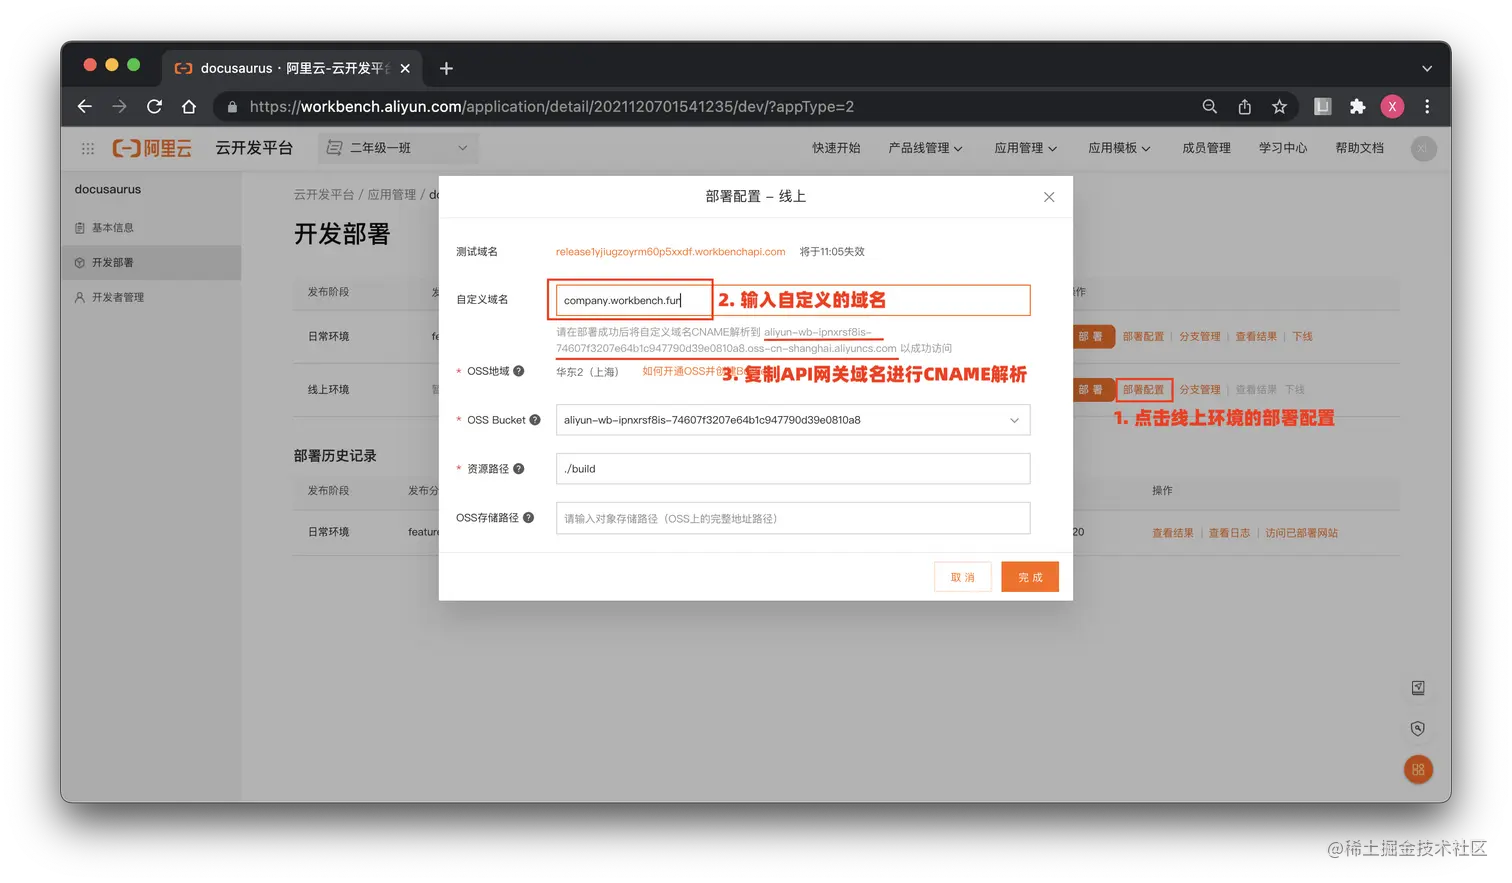The height and width of the screenshot is (883, 1512).
Task: Click 下线 in 日常环境 row
Action: pyautogui.click(x=1302, y=337)
